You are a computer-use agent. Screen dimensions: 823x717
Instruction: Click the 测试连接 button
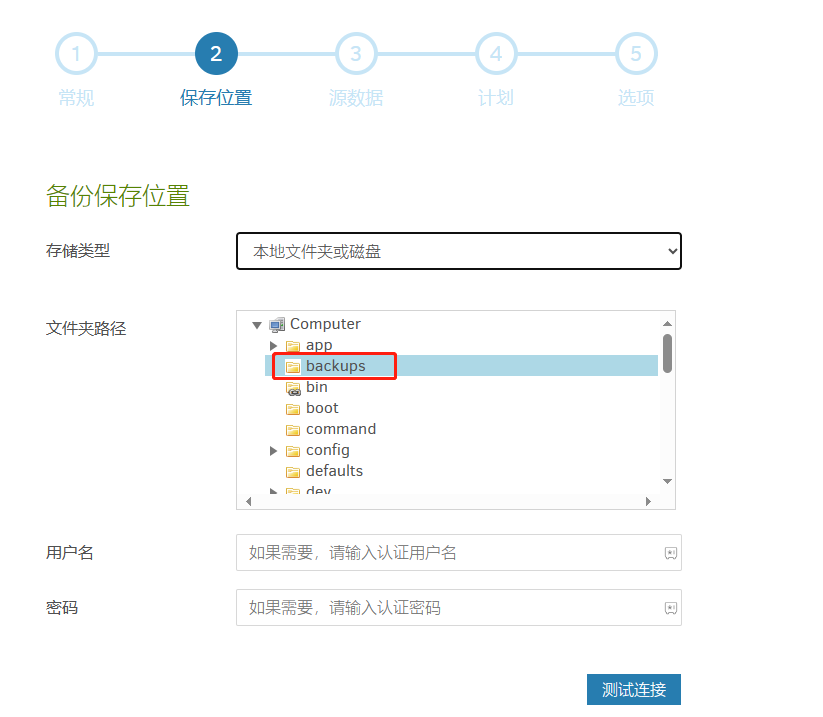[633, 689]
